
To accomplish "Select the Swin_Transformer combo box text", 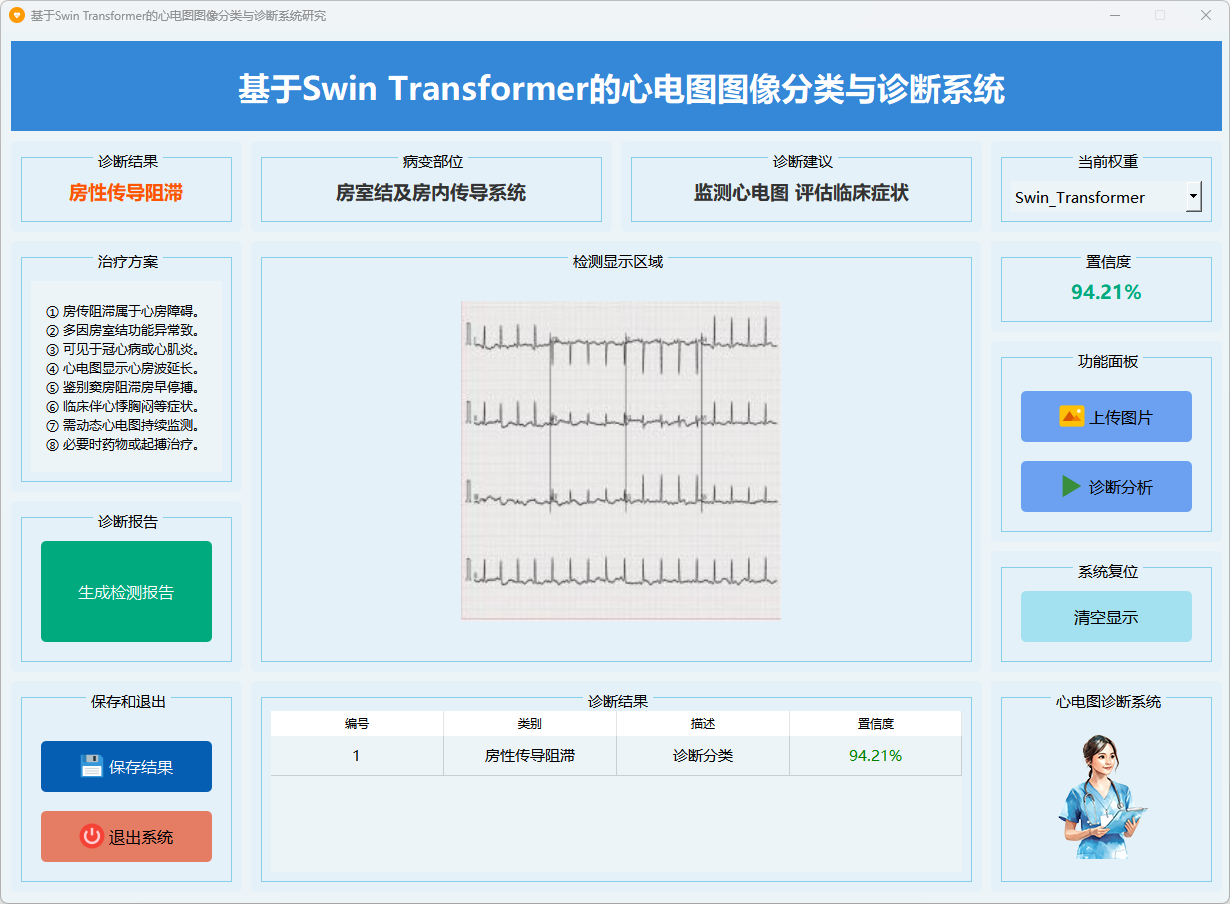I will pos(1095,197).
